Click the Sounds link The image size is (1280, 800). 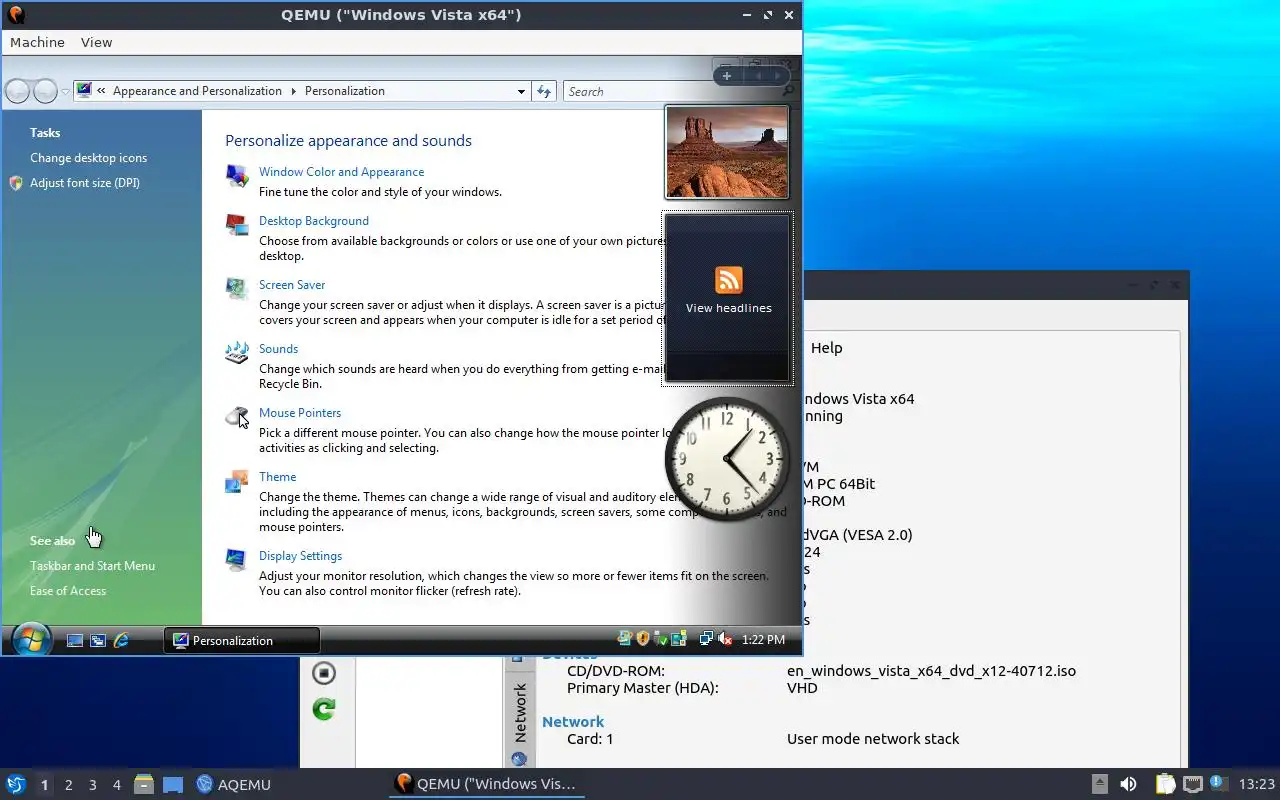[x=278, y=349]
